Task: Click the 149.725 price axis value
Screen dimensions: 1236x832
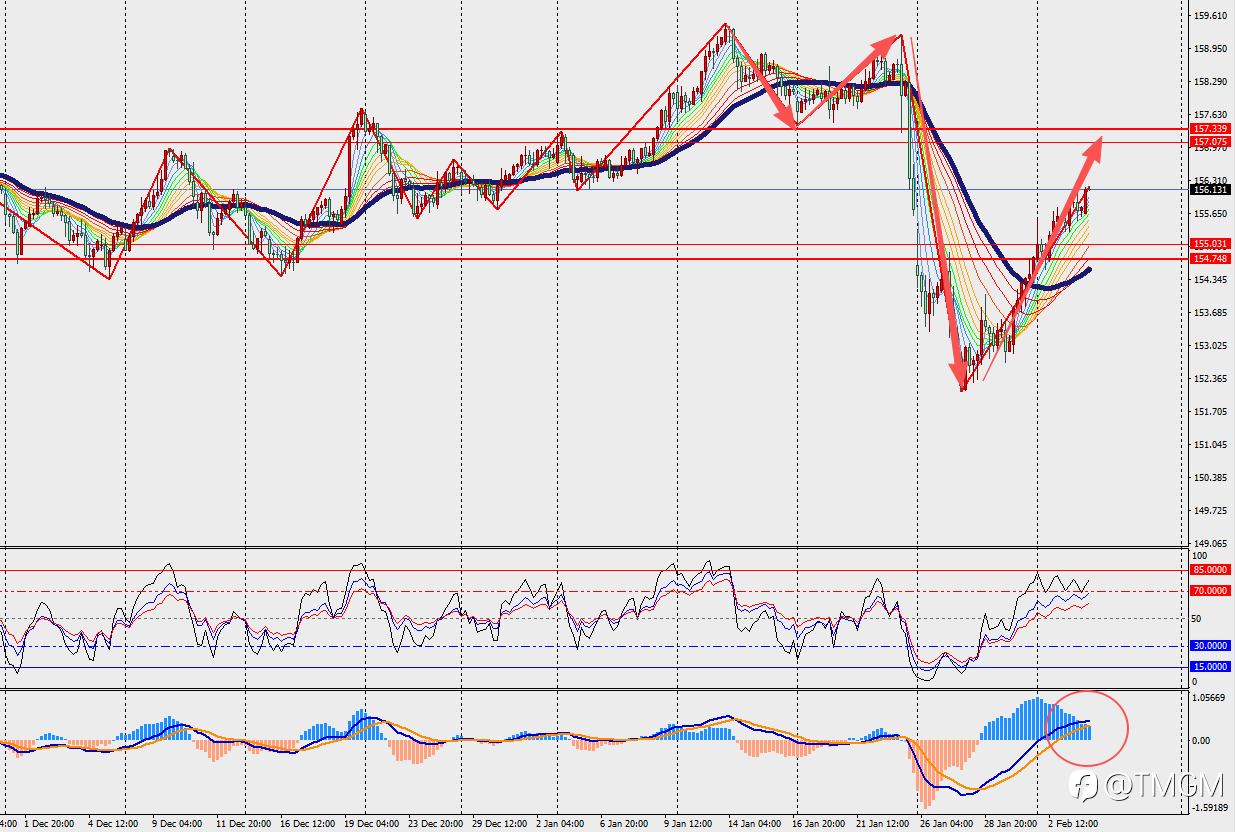Action: coord(1211,511)
